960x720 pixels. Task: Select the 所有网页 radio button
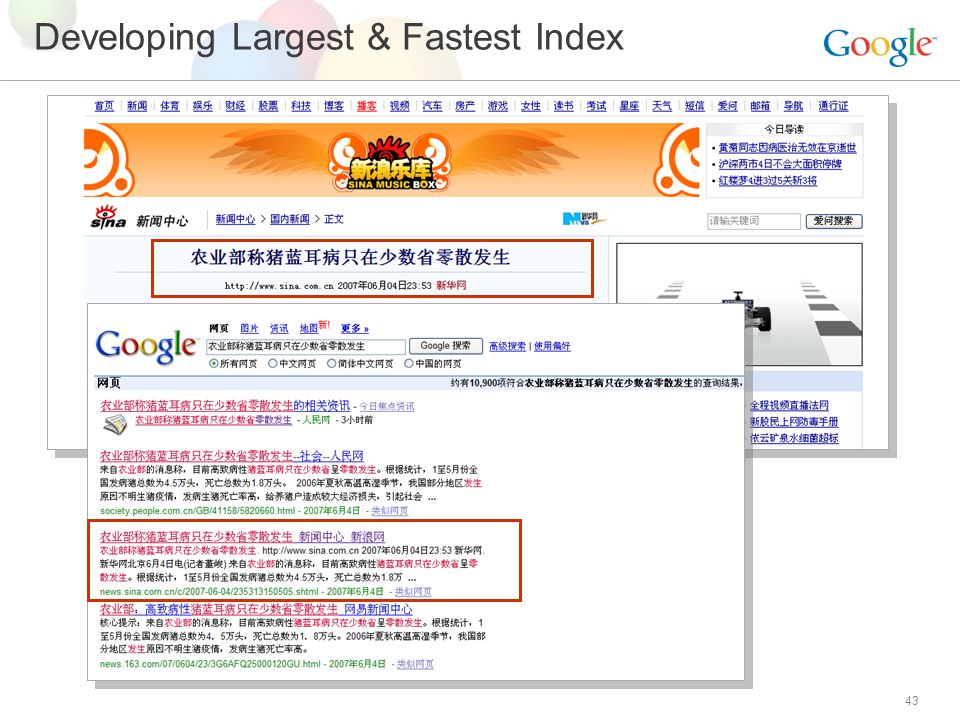pos(214,364)
